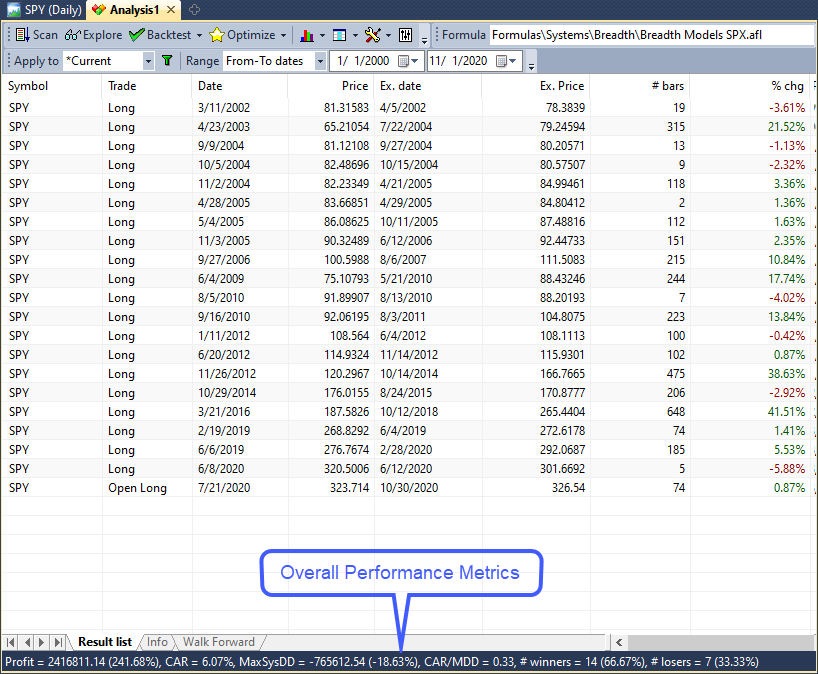Open the calendar picker for the 1/1/2000 date
The width and height of the screenshot is (818, 674).
(x=407, y=61)
